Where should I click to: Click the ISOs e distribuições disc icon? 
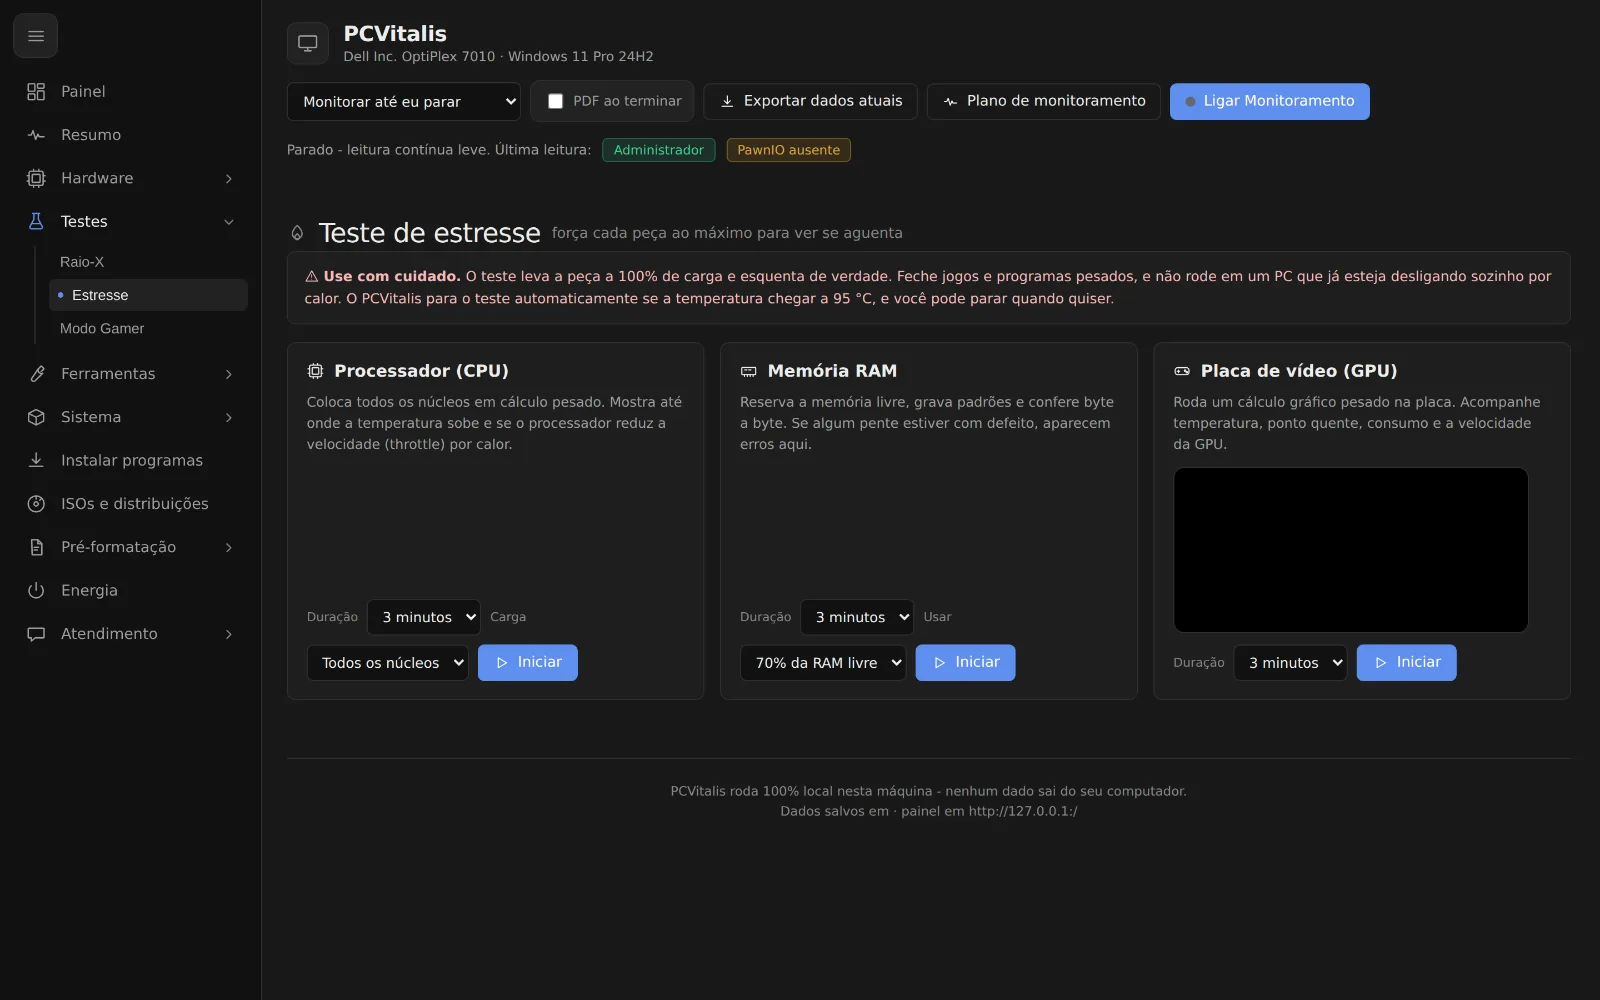36,504
